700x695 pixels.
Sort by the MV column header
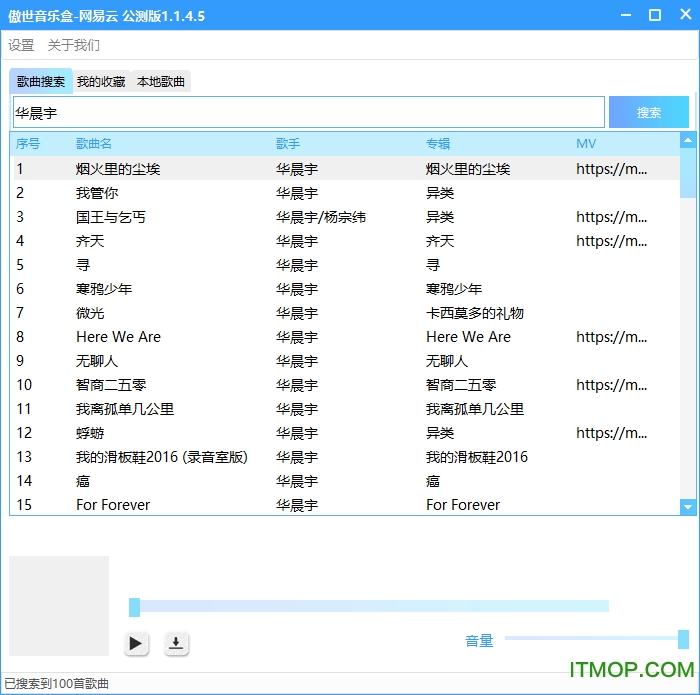pyautogui.click(x=586, y=144)
